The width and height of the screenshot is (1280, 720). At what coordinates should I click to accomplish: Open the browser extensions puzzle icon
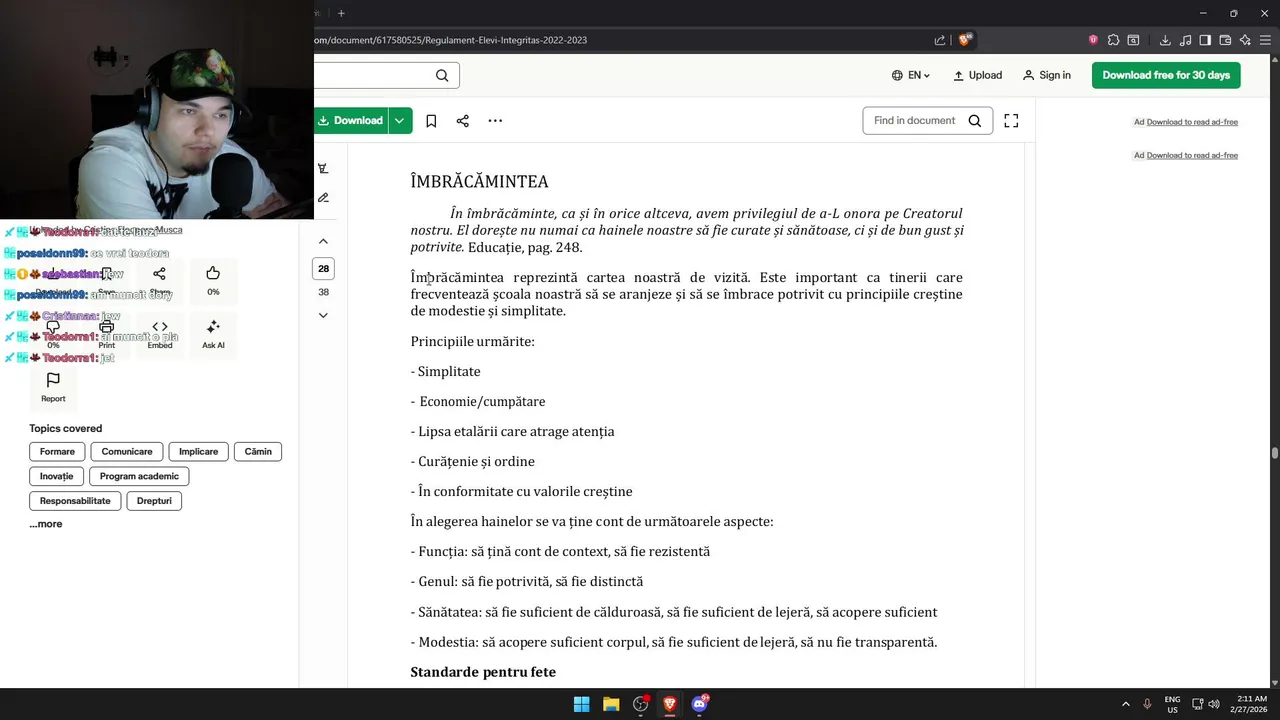point(1113,40)
